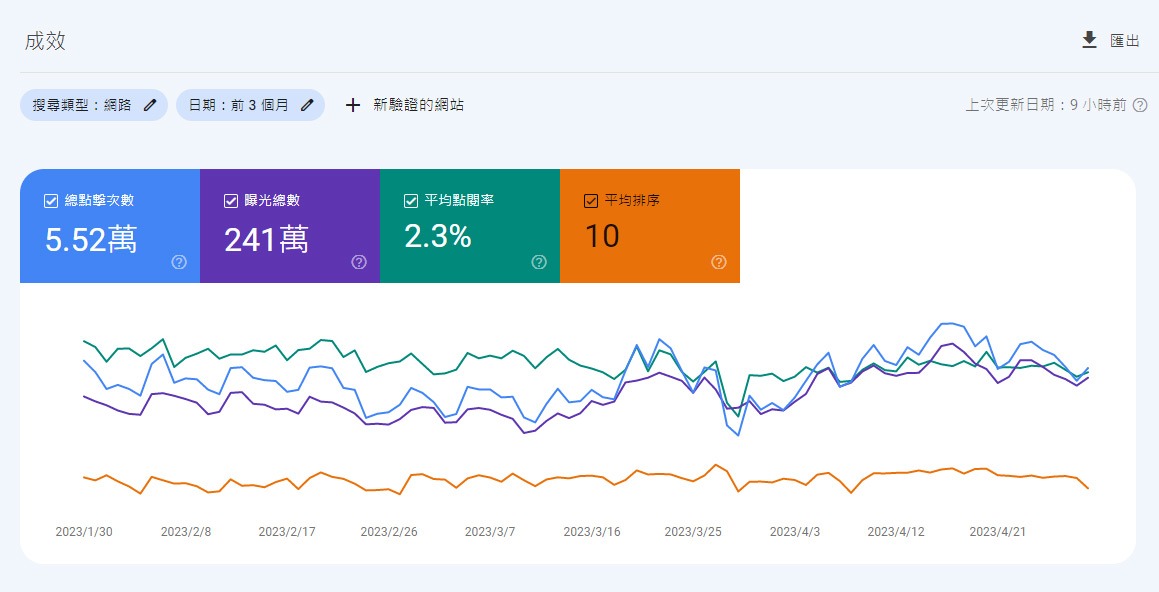Viewport: 1159px width, 592px height.
Task: Click the download export icon
Action: click(x=1089, y=40)
